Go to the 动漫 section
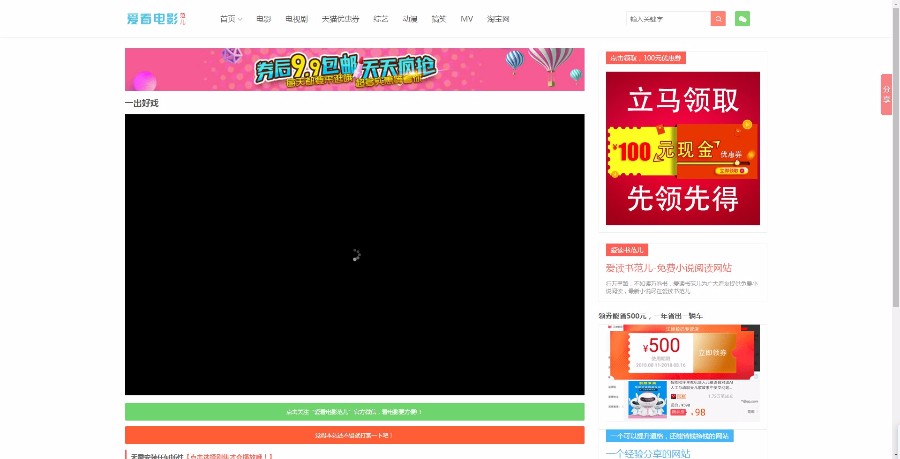The width and height of the screenshot is (900, 459). (410, 19)
